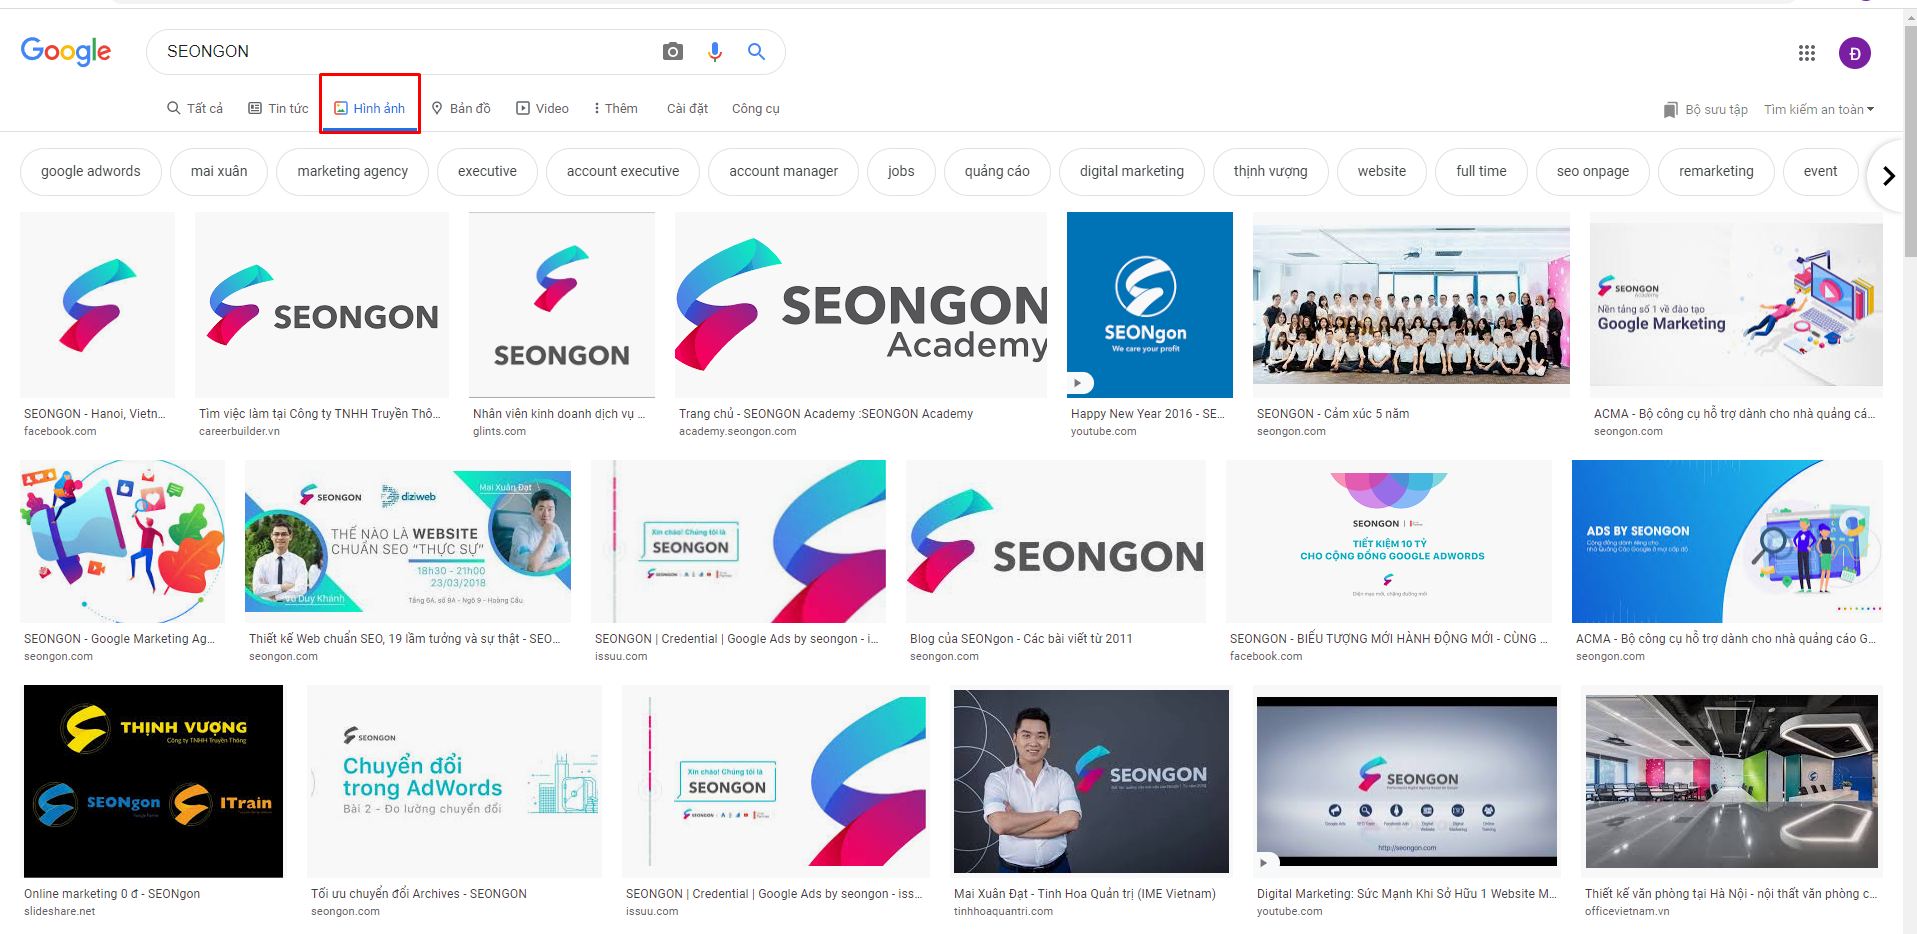Filter by thịnh vượng chip
This screenshot has height=934, width=1917.
point(1270,171)
